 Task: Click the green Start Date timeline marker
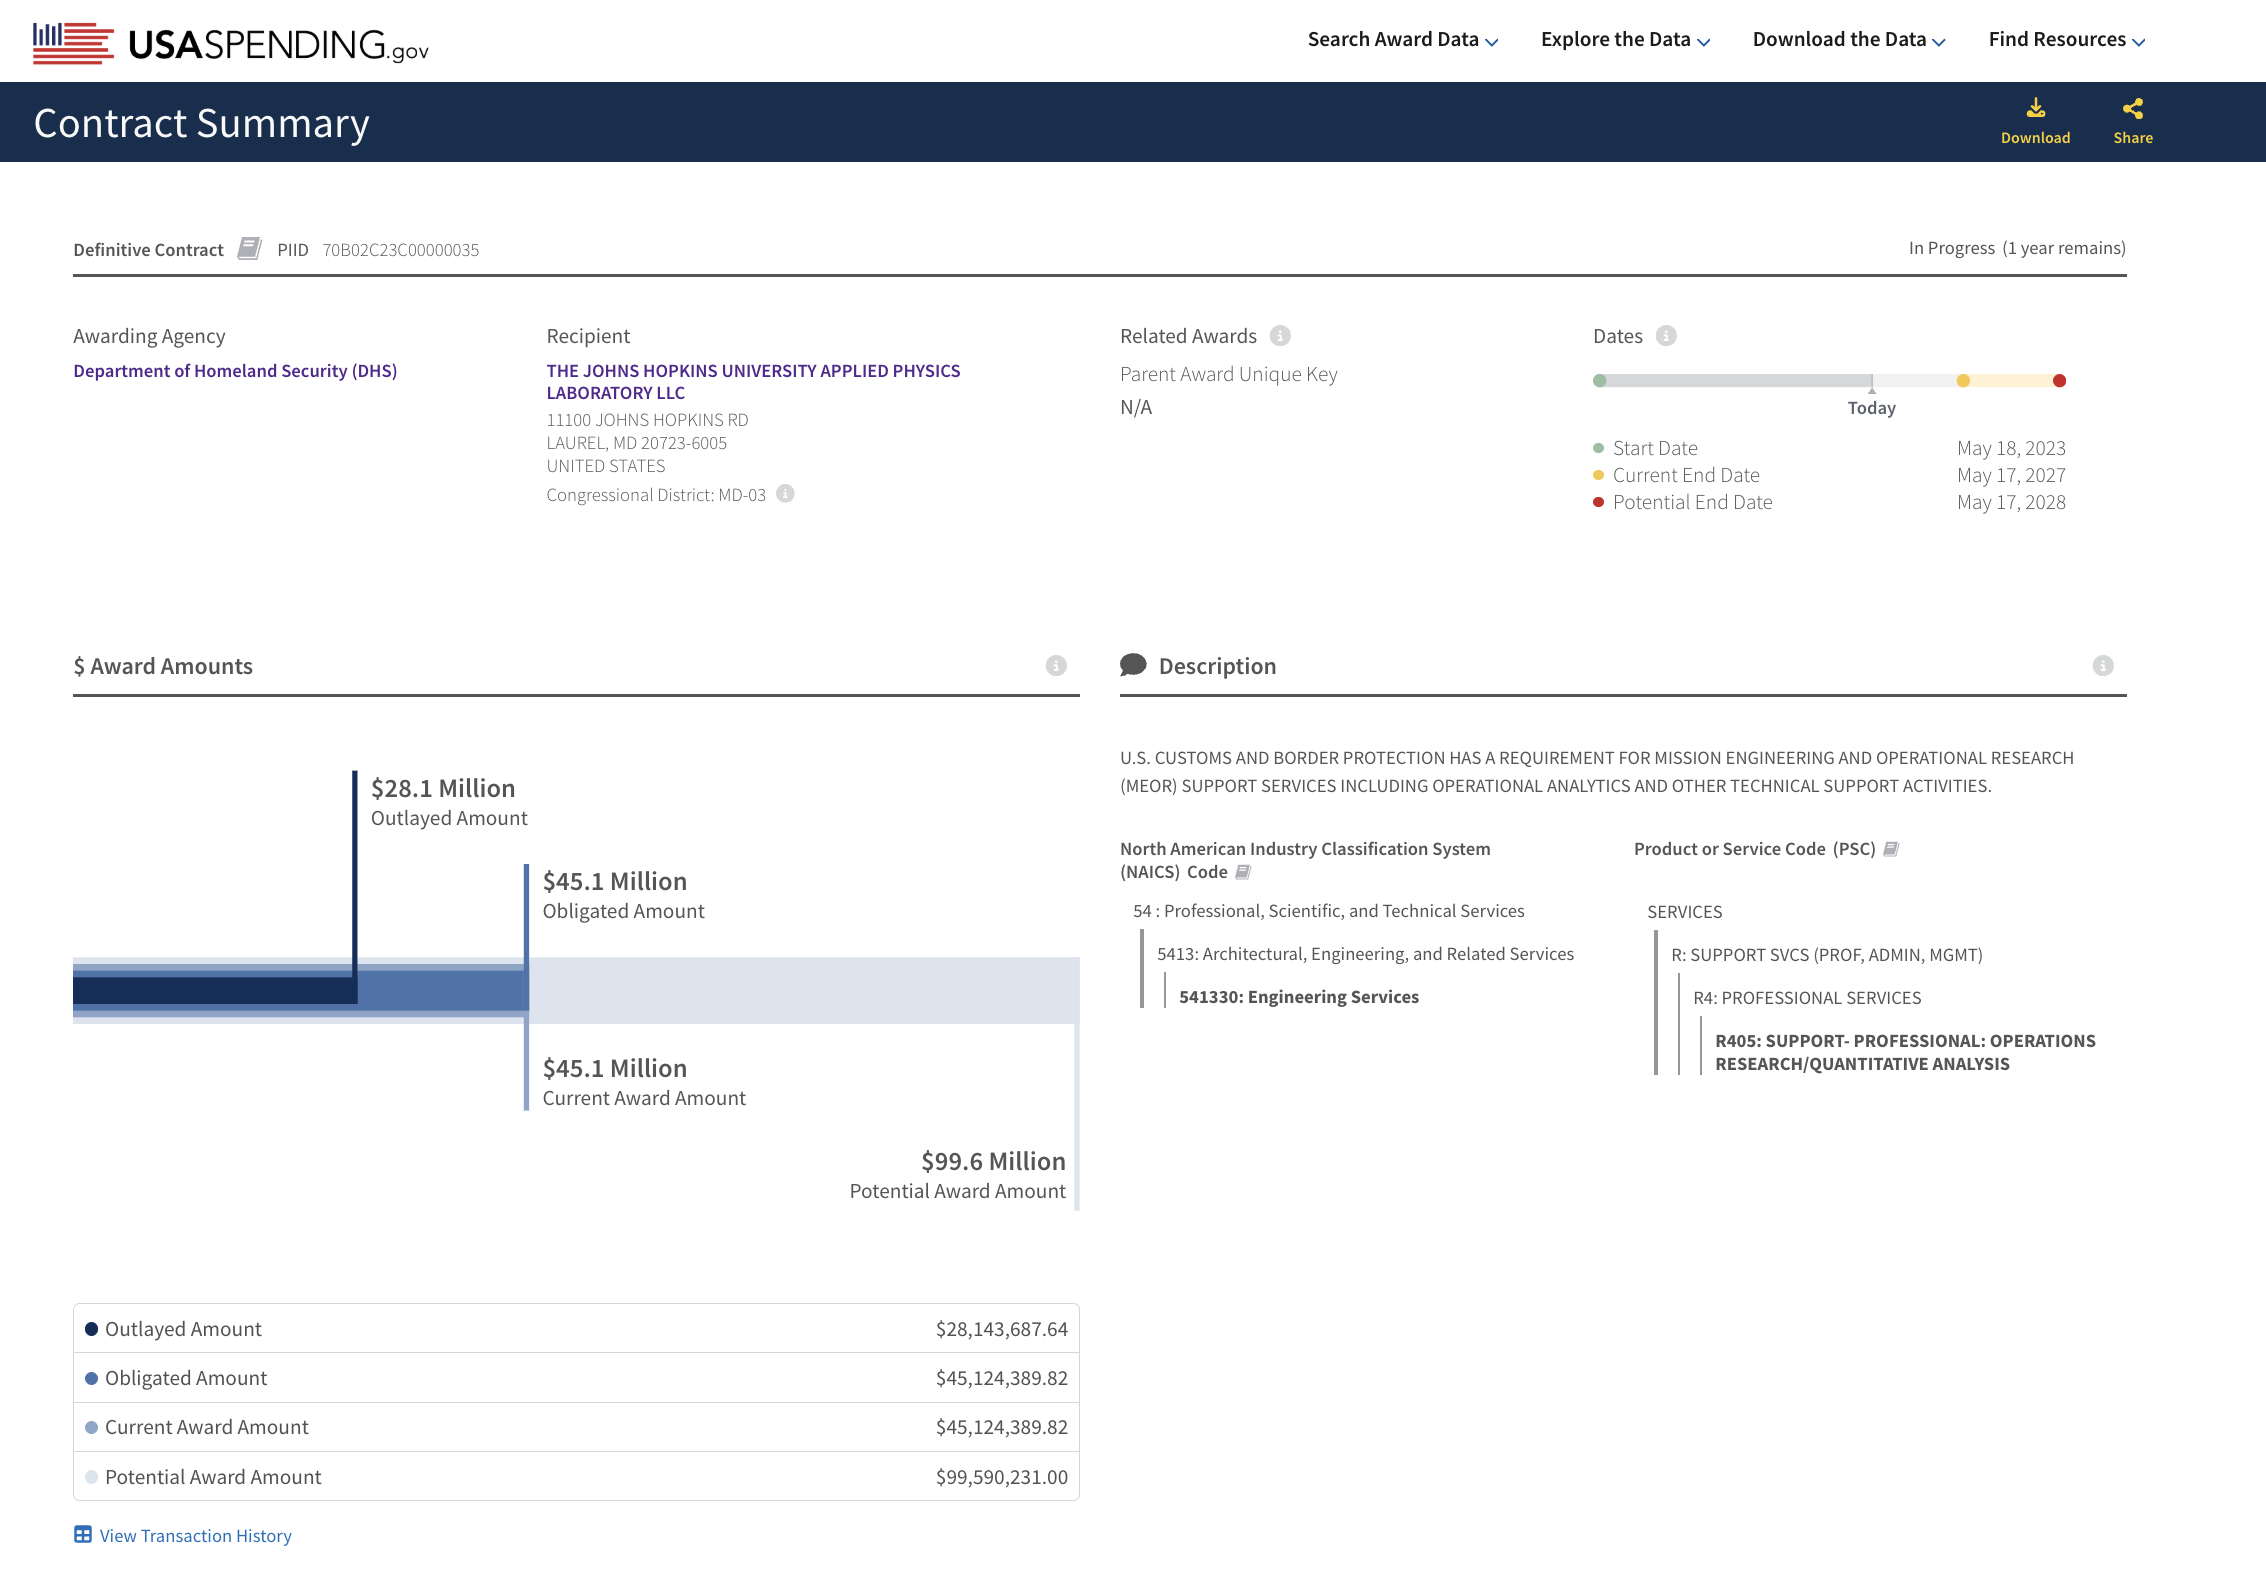(x=1600, y=381)
